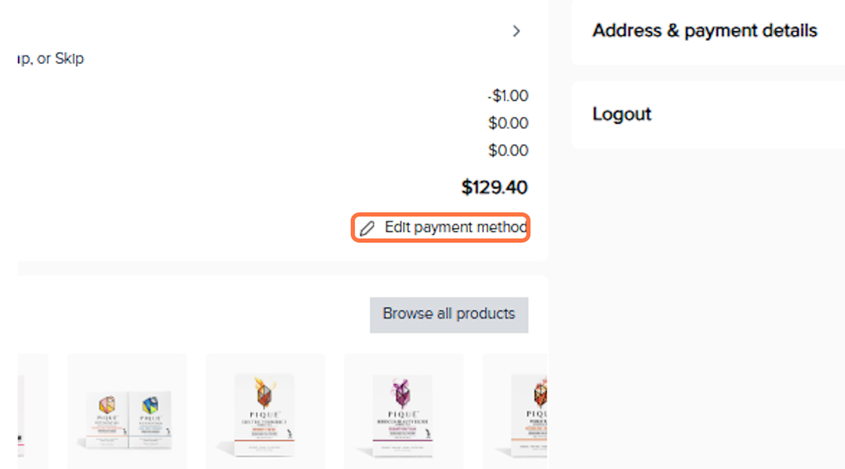Choose the Pique box with purple emblem

click(403, 411)
